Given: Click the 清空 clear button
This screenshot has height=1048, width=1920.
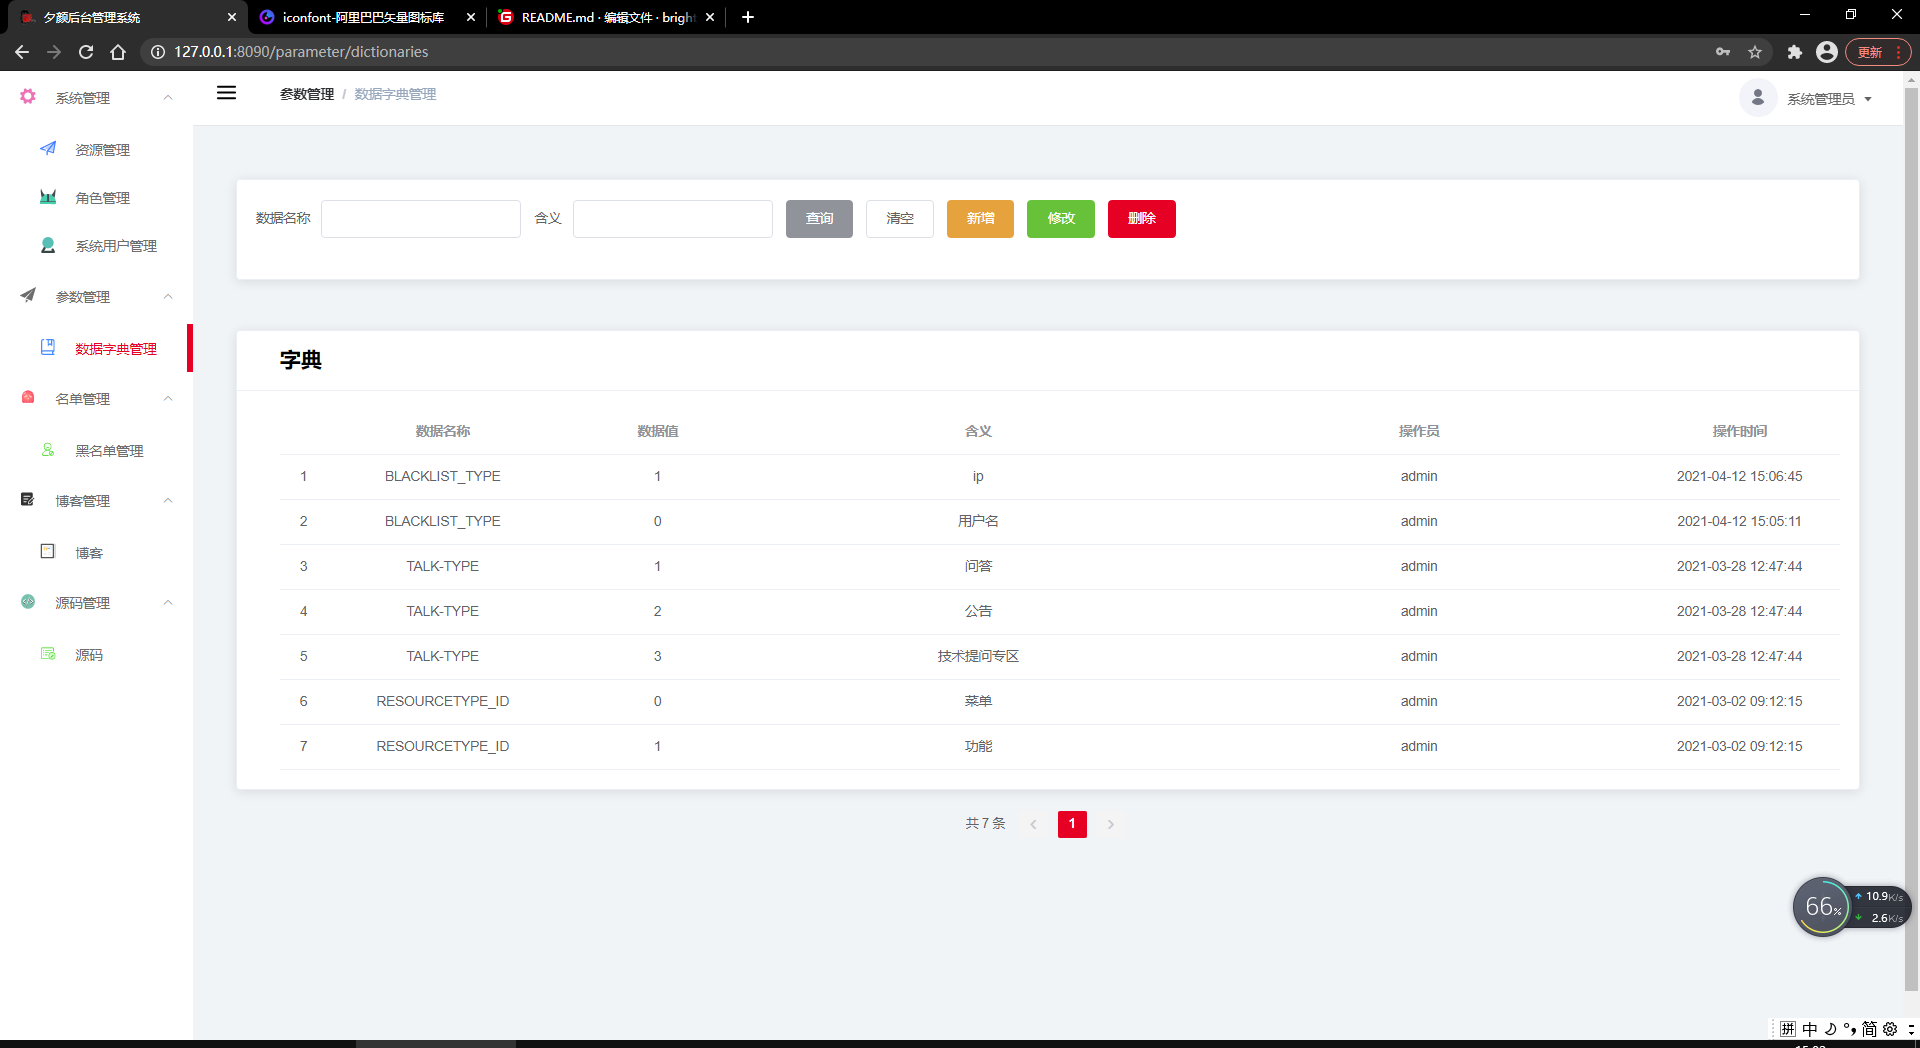Looking at the screenshot, I should (900, 219).
